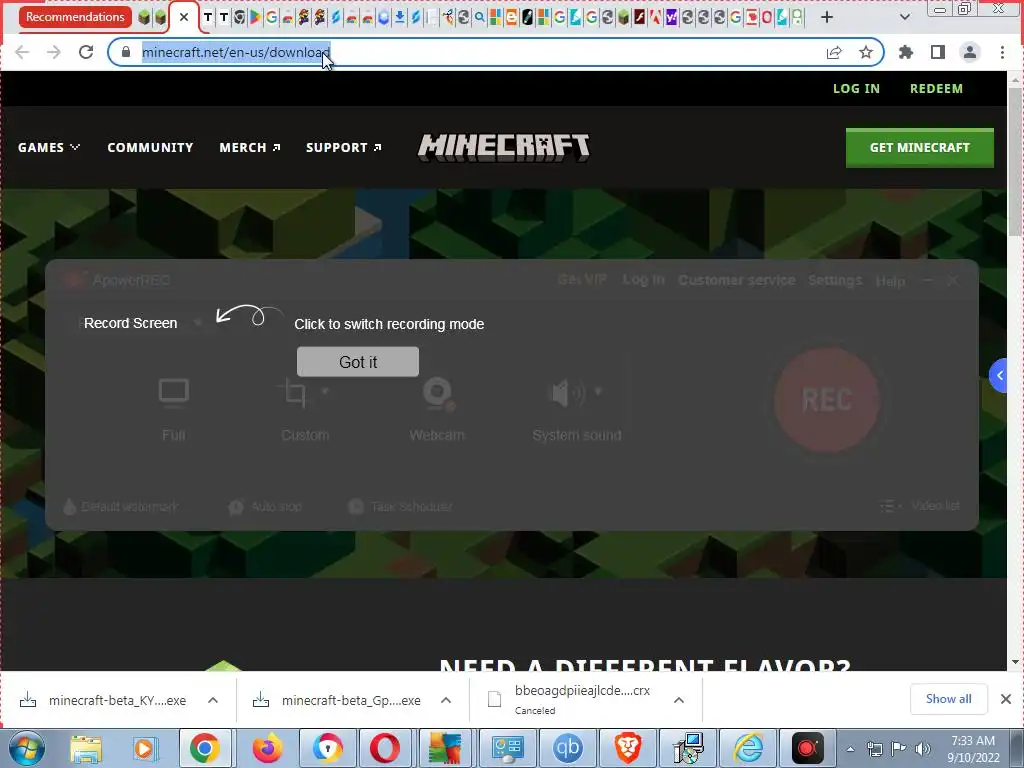Expand the GAMES menu
Image resolution: width=1024 pixels, height=768 pixels.
pyautogui.click(x=49, y=148)
